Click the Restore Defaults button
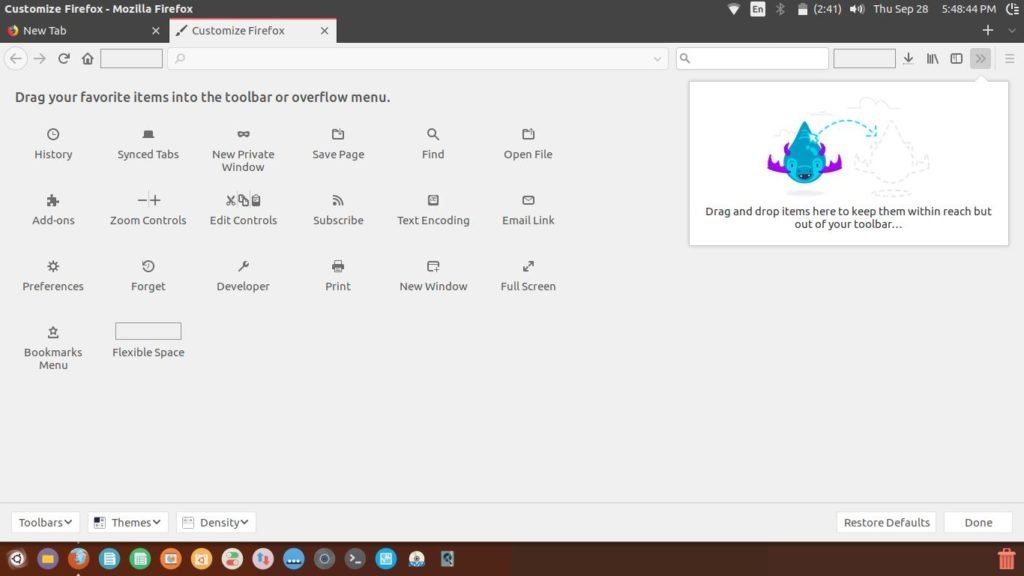Screen dimensions: 1024x576 click(x=886, y=521)
